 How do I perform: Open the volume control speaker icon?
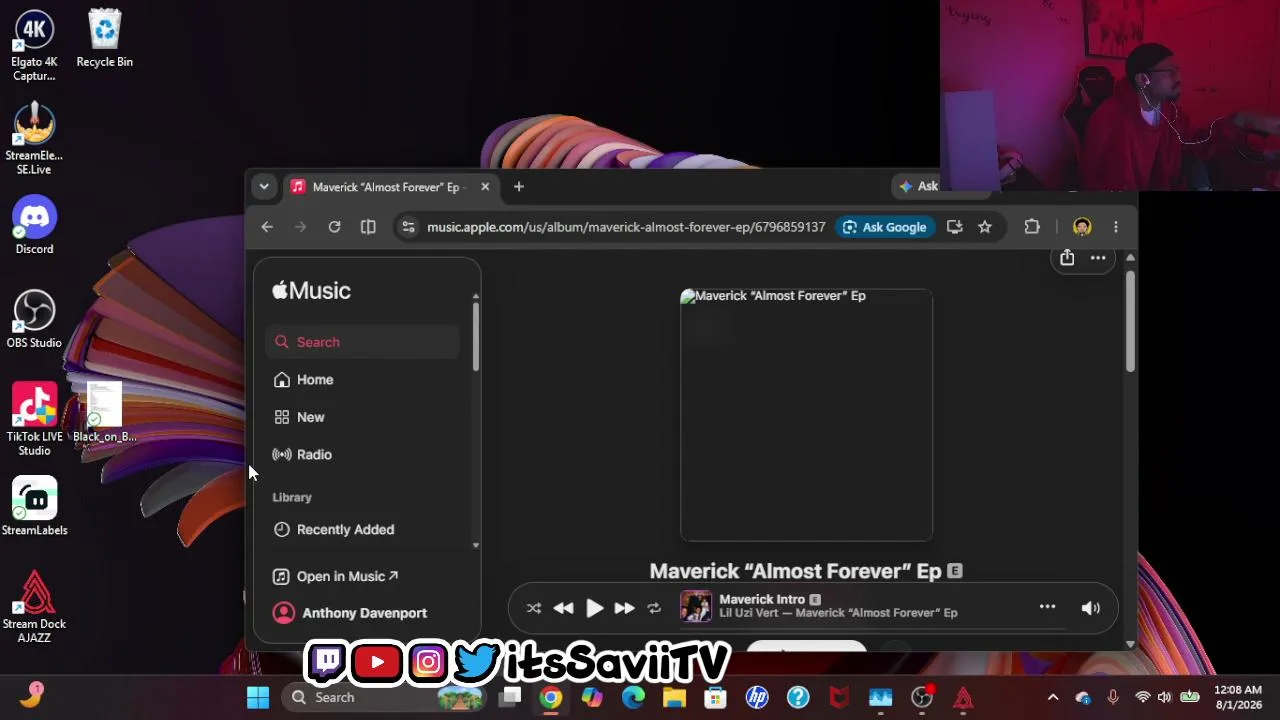point(1091,608)
